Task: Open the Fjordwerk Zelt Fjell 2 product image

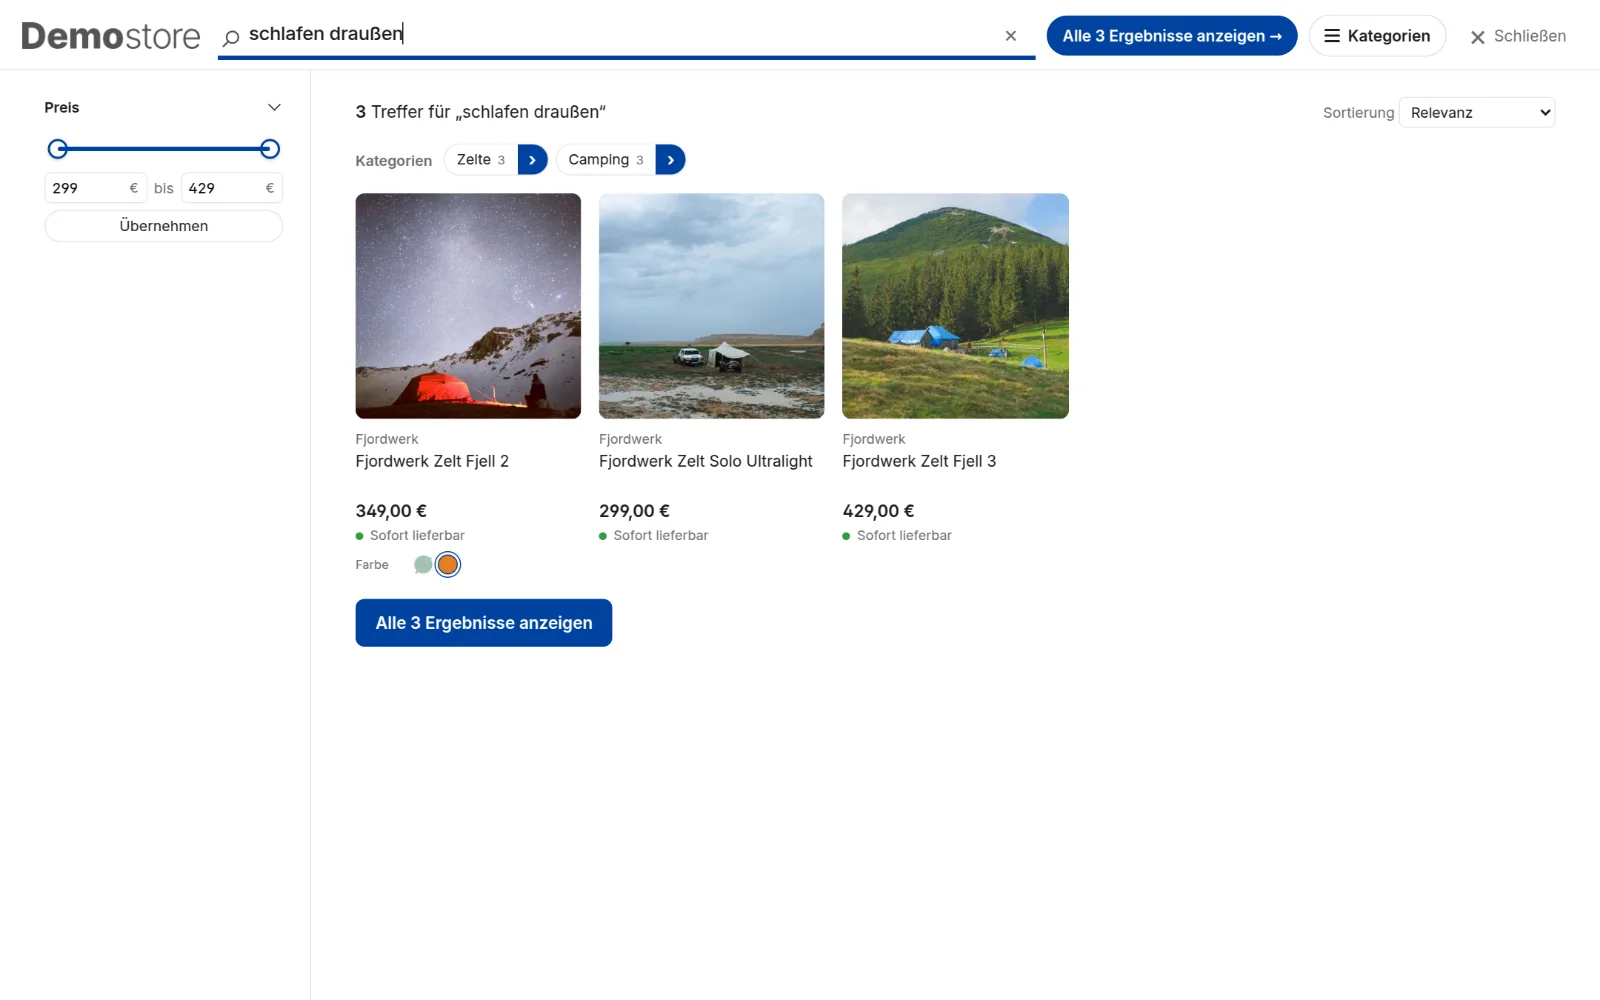Action: pyautogui.click(x=468, y=306)
